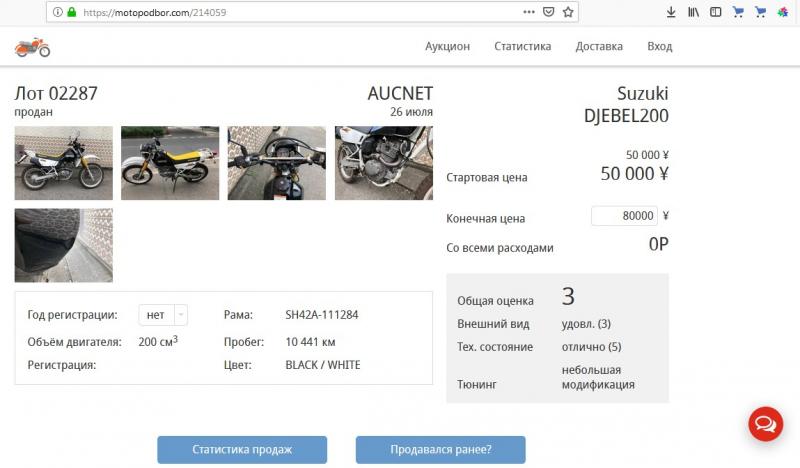Click the frame number SH42A-111284
Viewport: 800px width, 468px height.
[322, 315]
